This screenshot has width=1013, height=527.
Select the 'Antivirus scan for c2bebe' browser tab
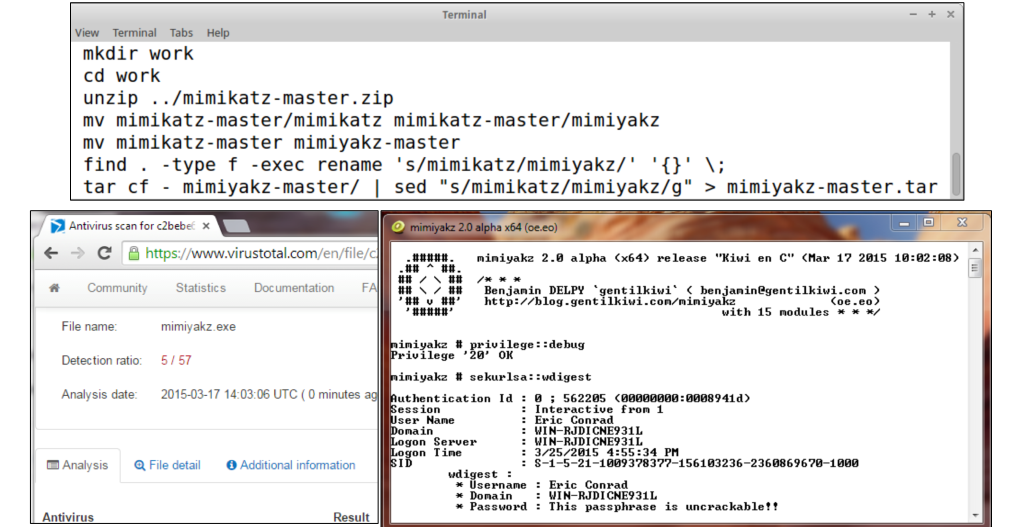(131, 226)
